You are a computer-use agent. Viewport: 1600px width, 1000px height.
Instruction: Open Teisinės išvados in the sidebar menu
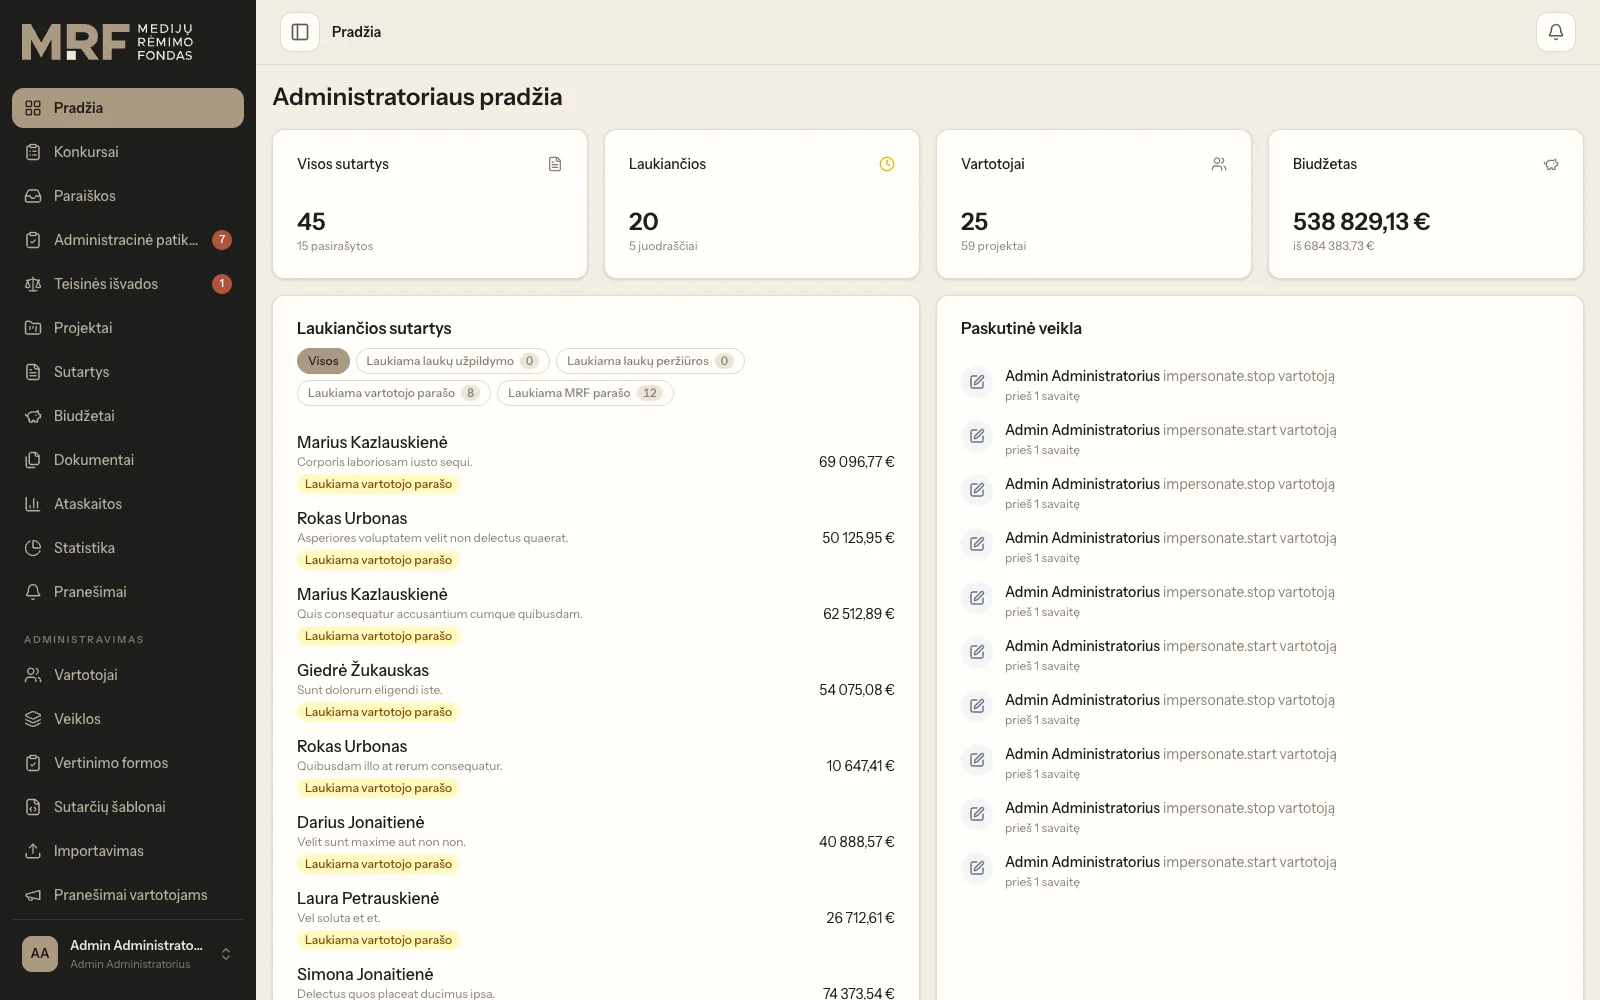pyautogui.click(x=128, y=284)
